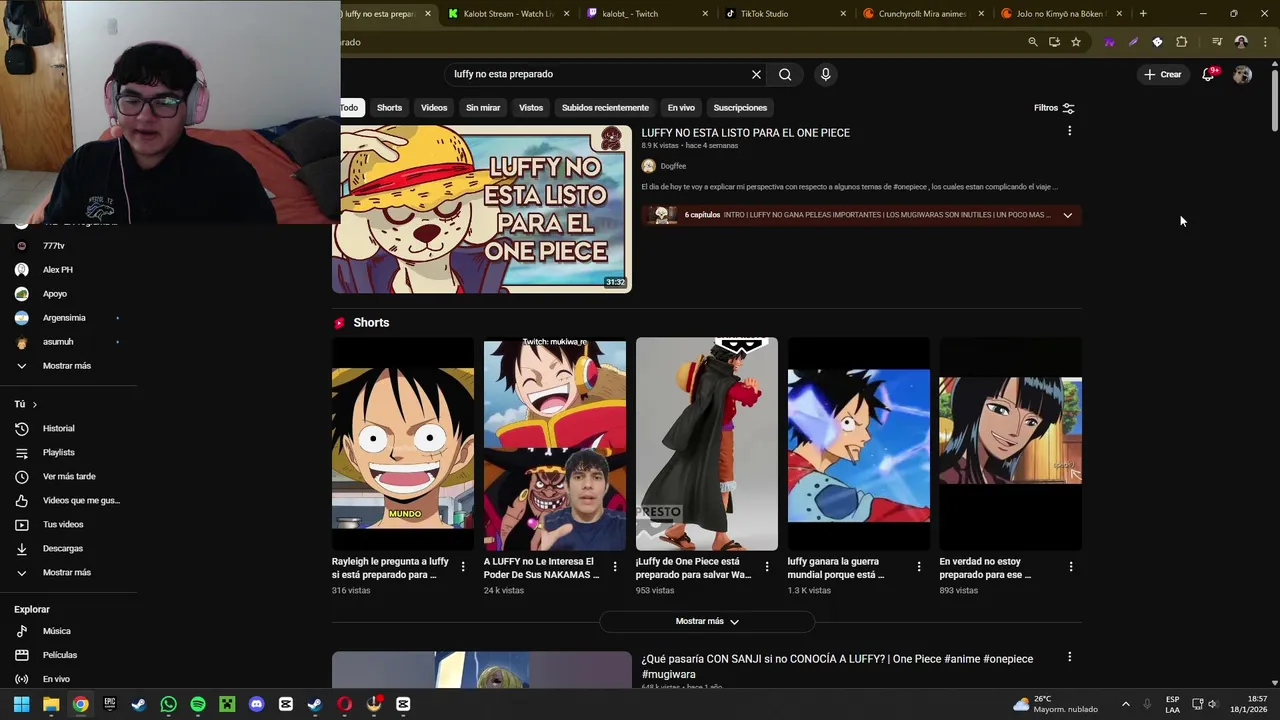Switch to the Crunchyroll browser tab
Screen dimensions: 1280x720
[923, 14]
